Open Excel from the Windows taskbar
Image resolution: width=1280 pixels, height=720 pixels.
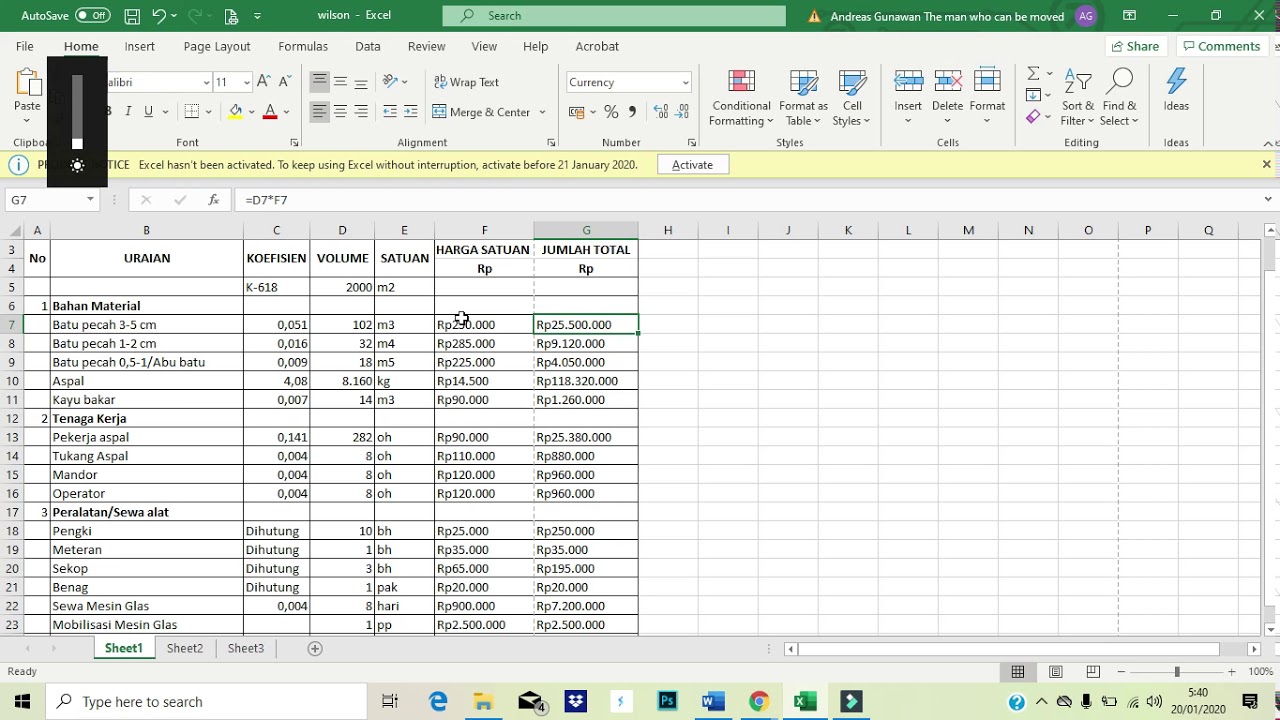[805, 701]
